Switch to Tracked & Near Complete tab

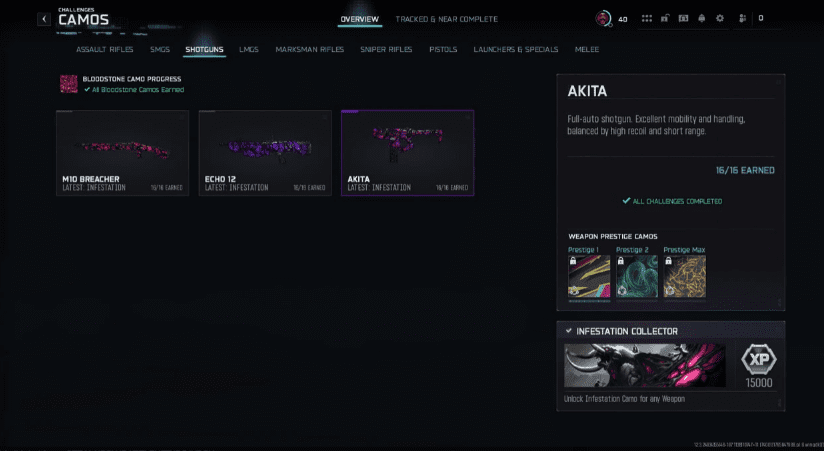click(446, 19)
